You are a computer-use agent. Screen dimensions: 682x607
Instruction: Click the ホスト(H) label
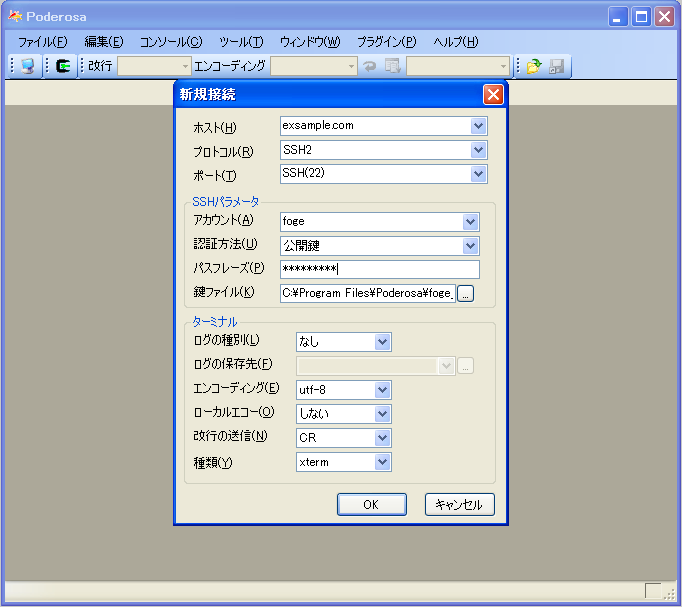[215, 128]
